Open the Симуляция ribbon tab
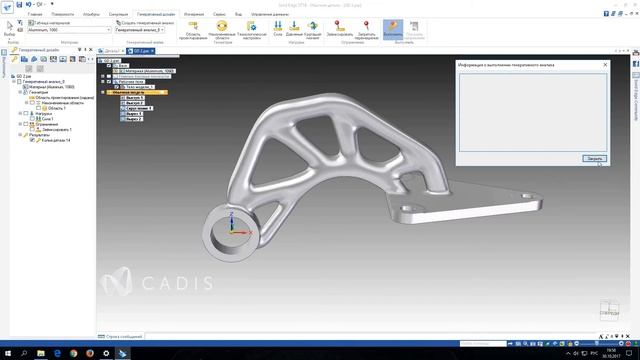Screen dimensions: 640x360 [118, 14]
